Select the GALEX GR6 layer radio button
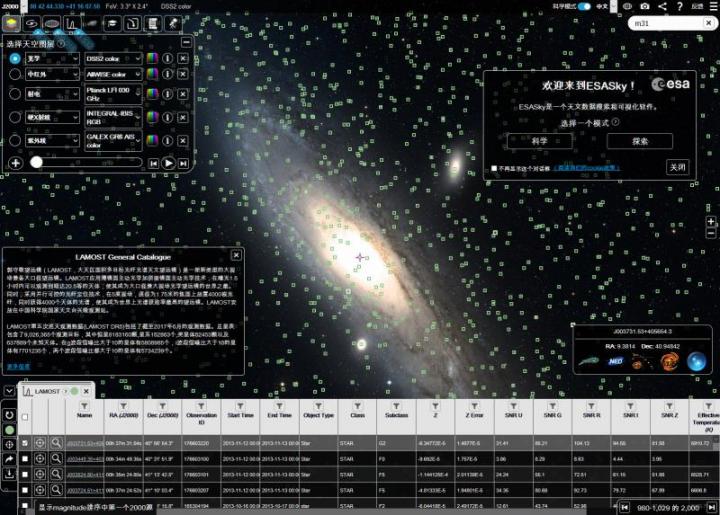720x515 pixels. [15, 140]
